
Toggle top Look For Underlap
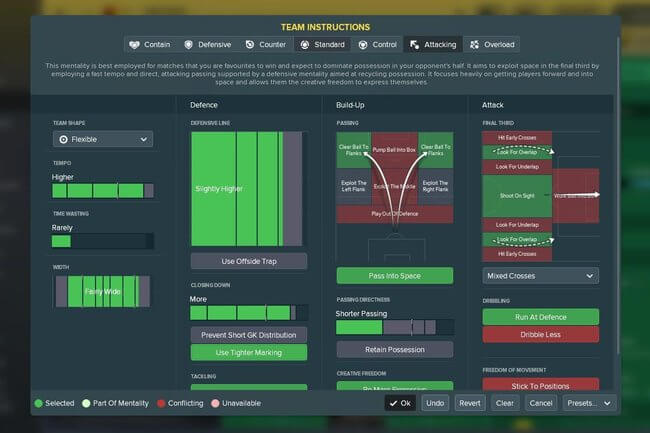(x=517, y=167)
